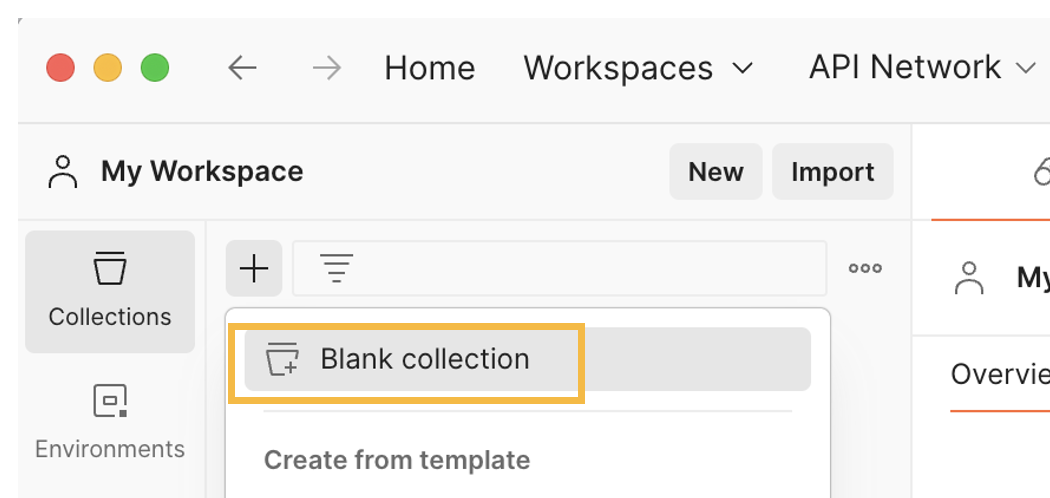This screenshot has width=1050, height=498.
Task: Go back using the left arrow
Action: 242,68
